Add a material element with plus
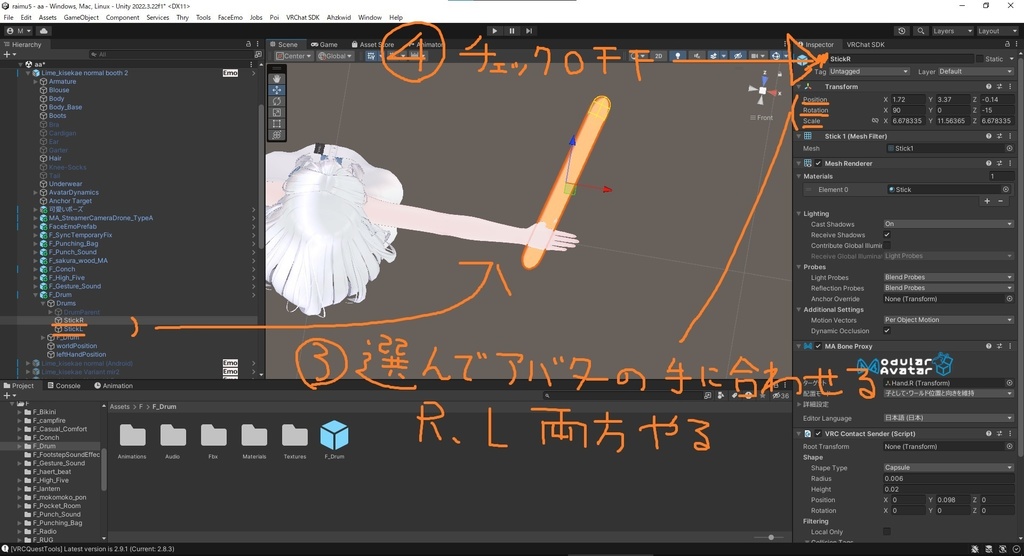 tap(987, 201)
